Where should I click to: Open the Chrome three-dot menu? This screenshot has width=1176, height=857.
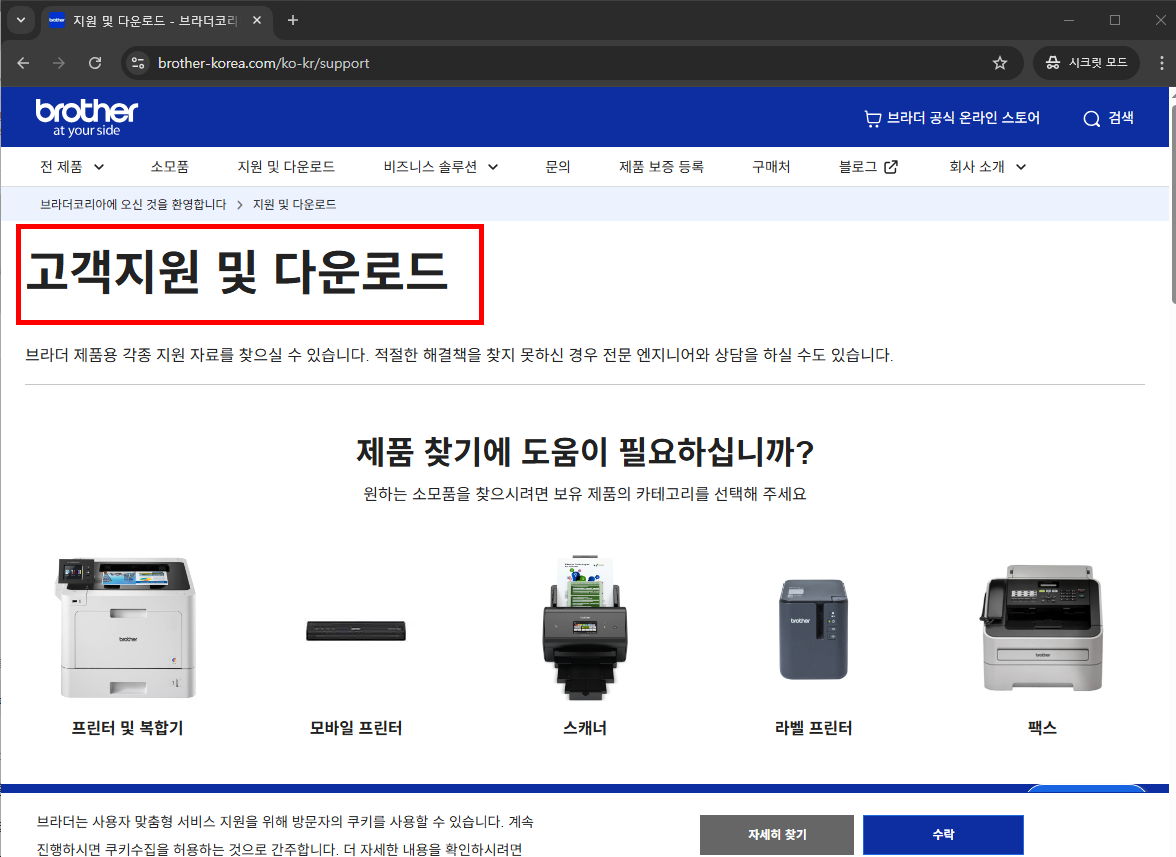pos(1163,62)
